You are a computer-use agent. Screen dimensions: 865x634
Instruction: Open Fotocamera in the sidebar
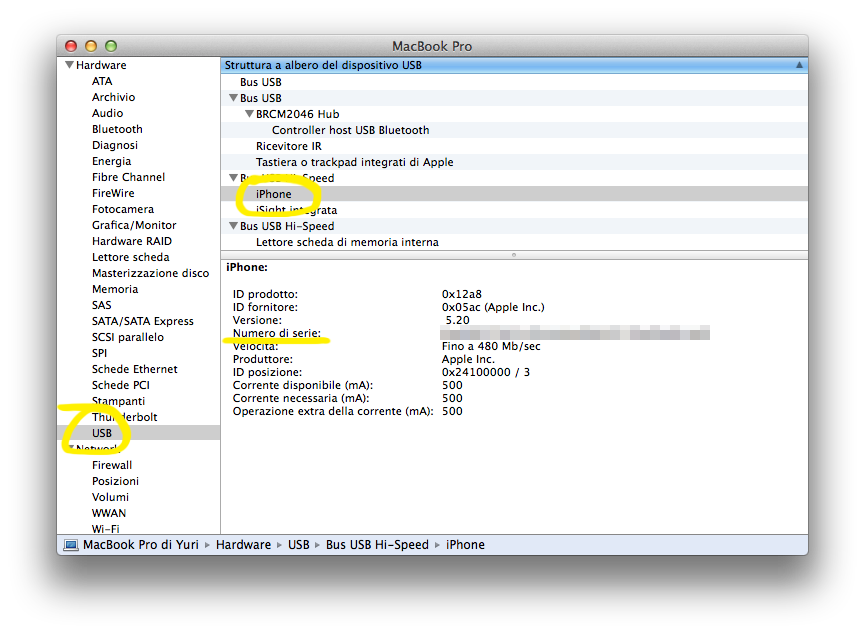click(123, 209)
